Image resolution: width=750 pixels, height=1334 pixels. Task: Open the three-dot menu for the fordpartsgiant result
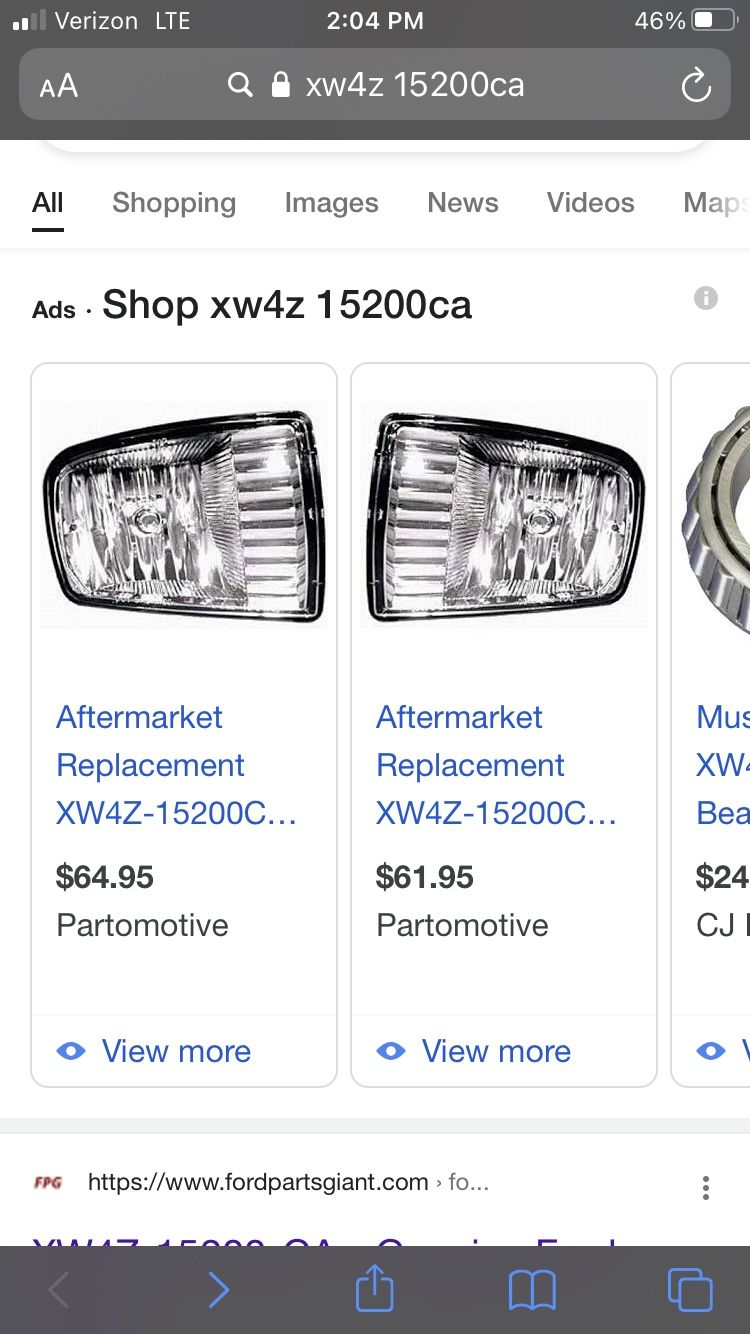pos(706,1188)
